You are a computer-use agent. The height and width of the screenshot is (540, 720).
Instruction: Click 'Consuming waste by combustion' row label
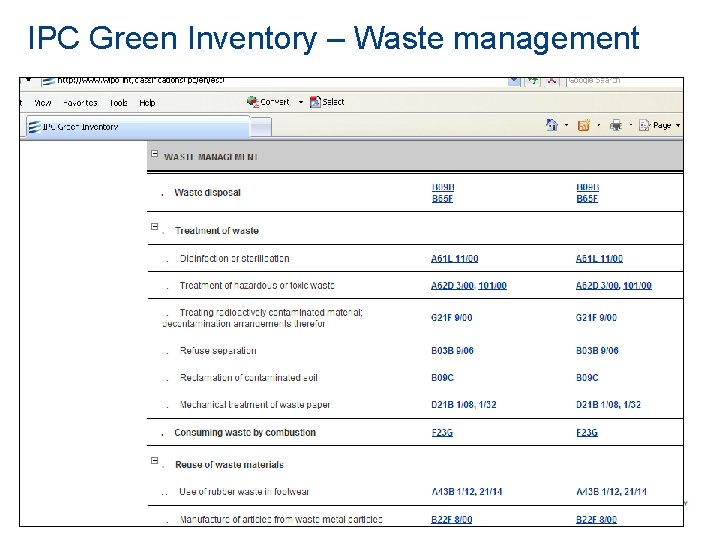[x=245, y=433]
